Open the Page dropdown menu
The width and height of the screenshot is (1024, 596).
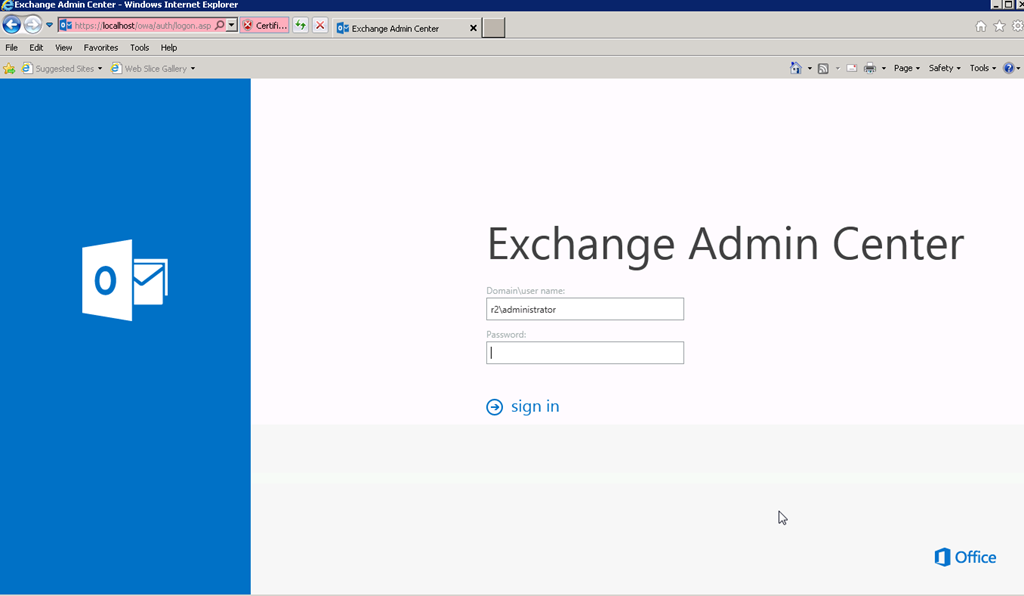pos(906,68)
